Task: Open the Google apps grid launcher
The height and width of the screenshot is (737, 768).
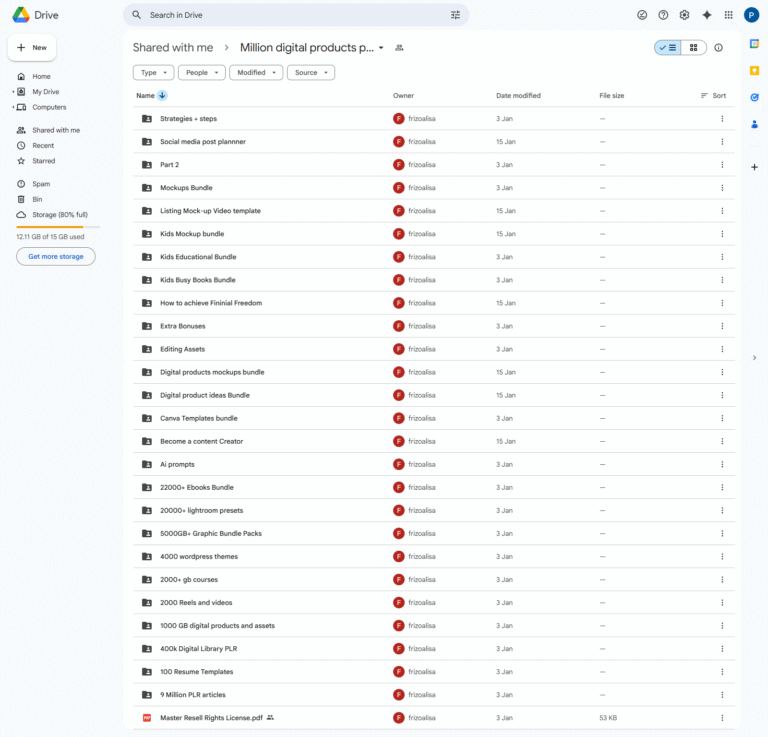Action: point(728,15)
